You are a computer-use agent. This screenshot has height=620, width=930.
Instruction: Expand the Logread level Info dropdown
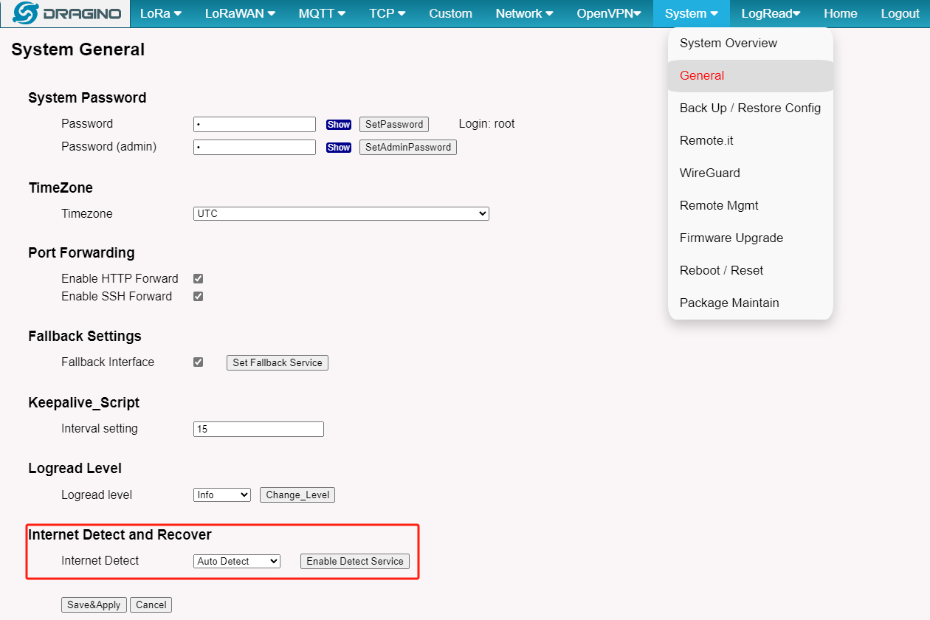pos(222,495)
